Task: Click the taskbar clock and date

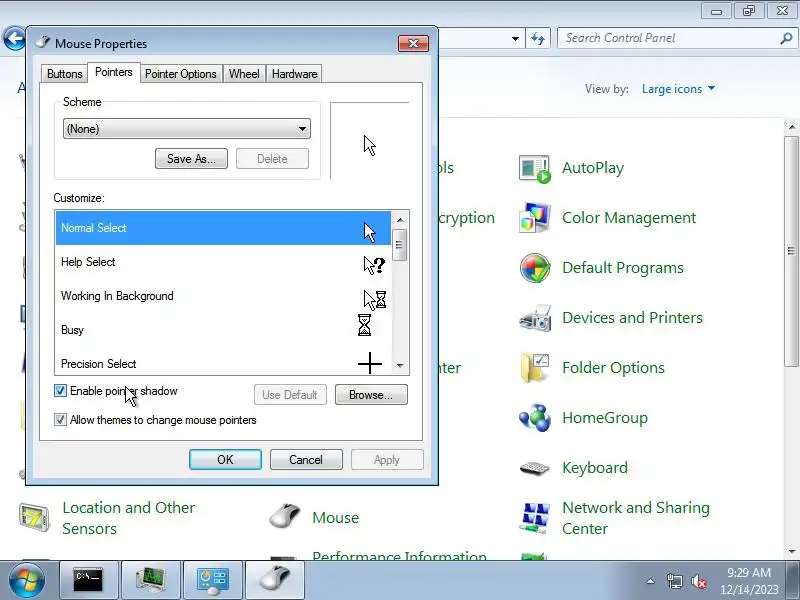Action: [748, 581]
